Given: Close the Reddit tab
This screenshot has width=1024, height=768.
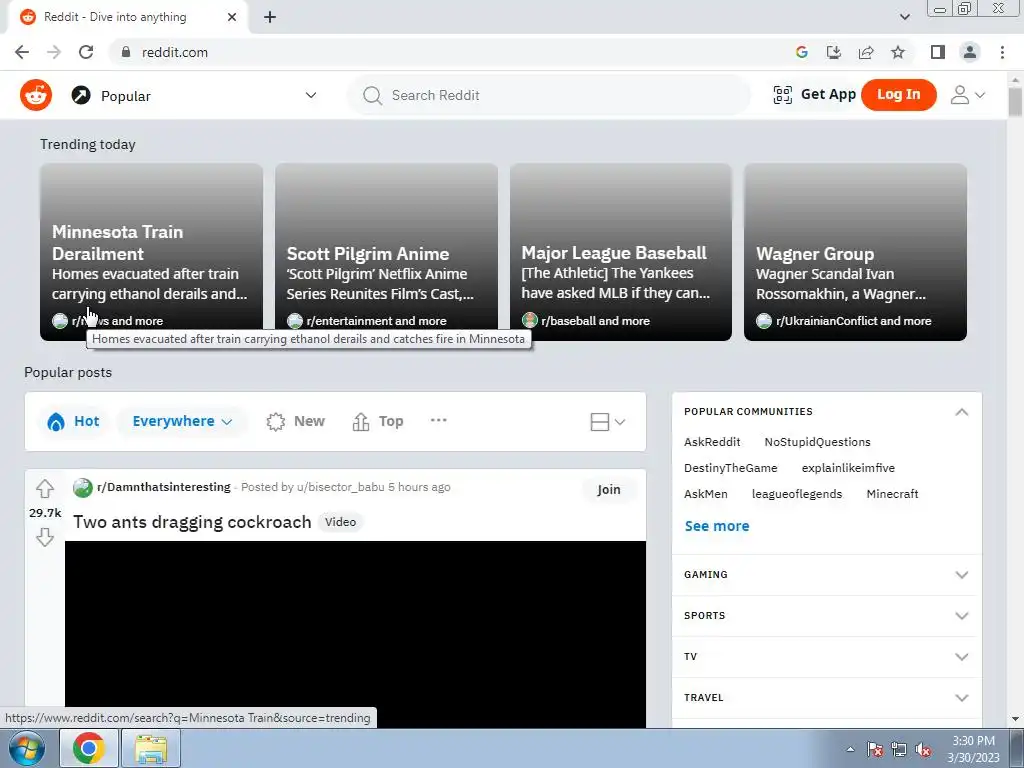Looking at the screenshot, I should [232, 17].
